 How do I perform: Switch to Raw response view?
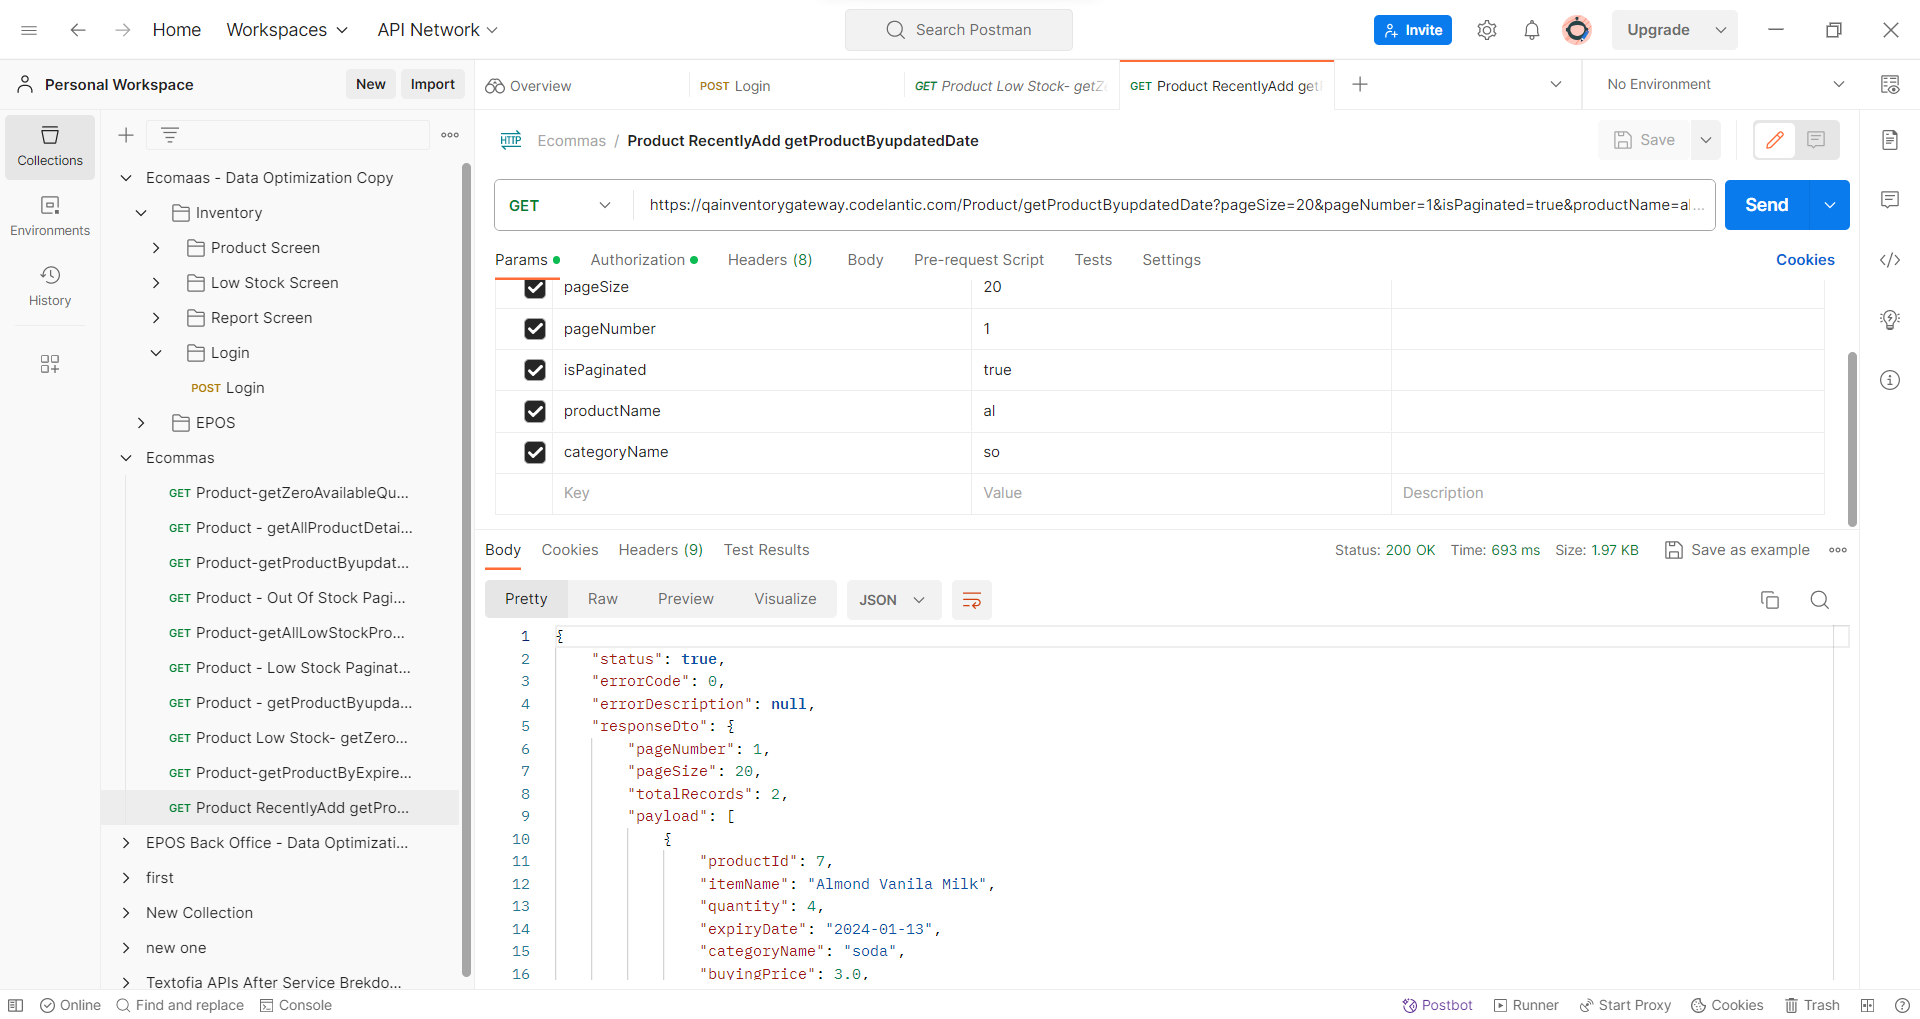tap(603, 599)
